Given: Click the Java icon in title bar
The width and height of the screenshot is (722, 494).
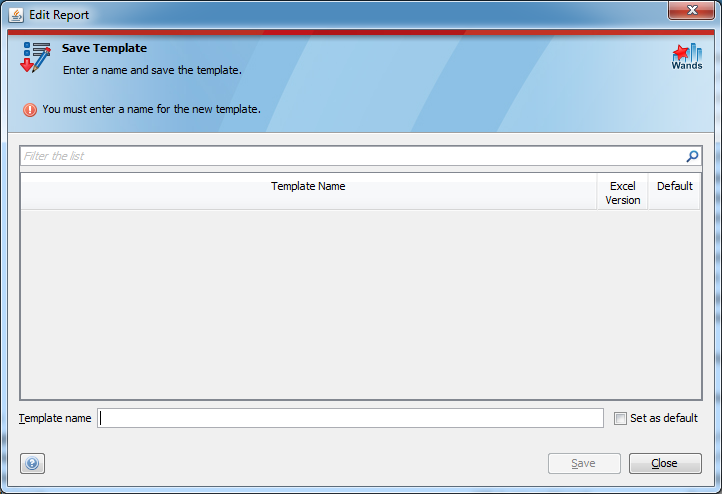Looking at the screenshot, I should pos(16,15).
